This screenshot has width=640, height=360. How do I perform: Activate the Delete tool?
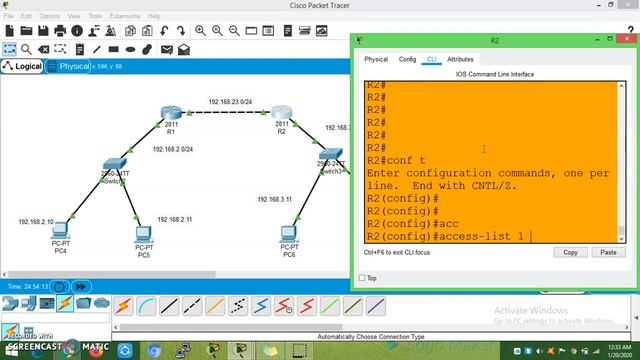pyautogui.click(x=43, y=49)
